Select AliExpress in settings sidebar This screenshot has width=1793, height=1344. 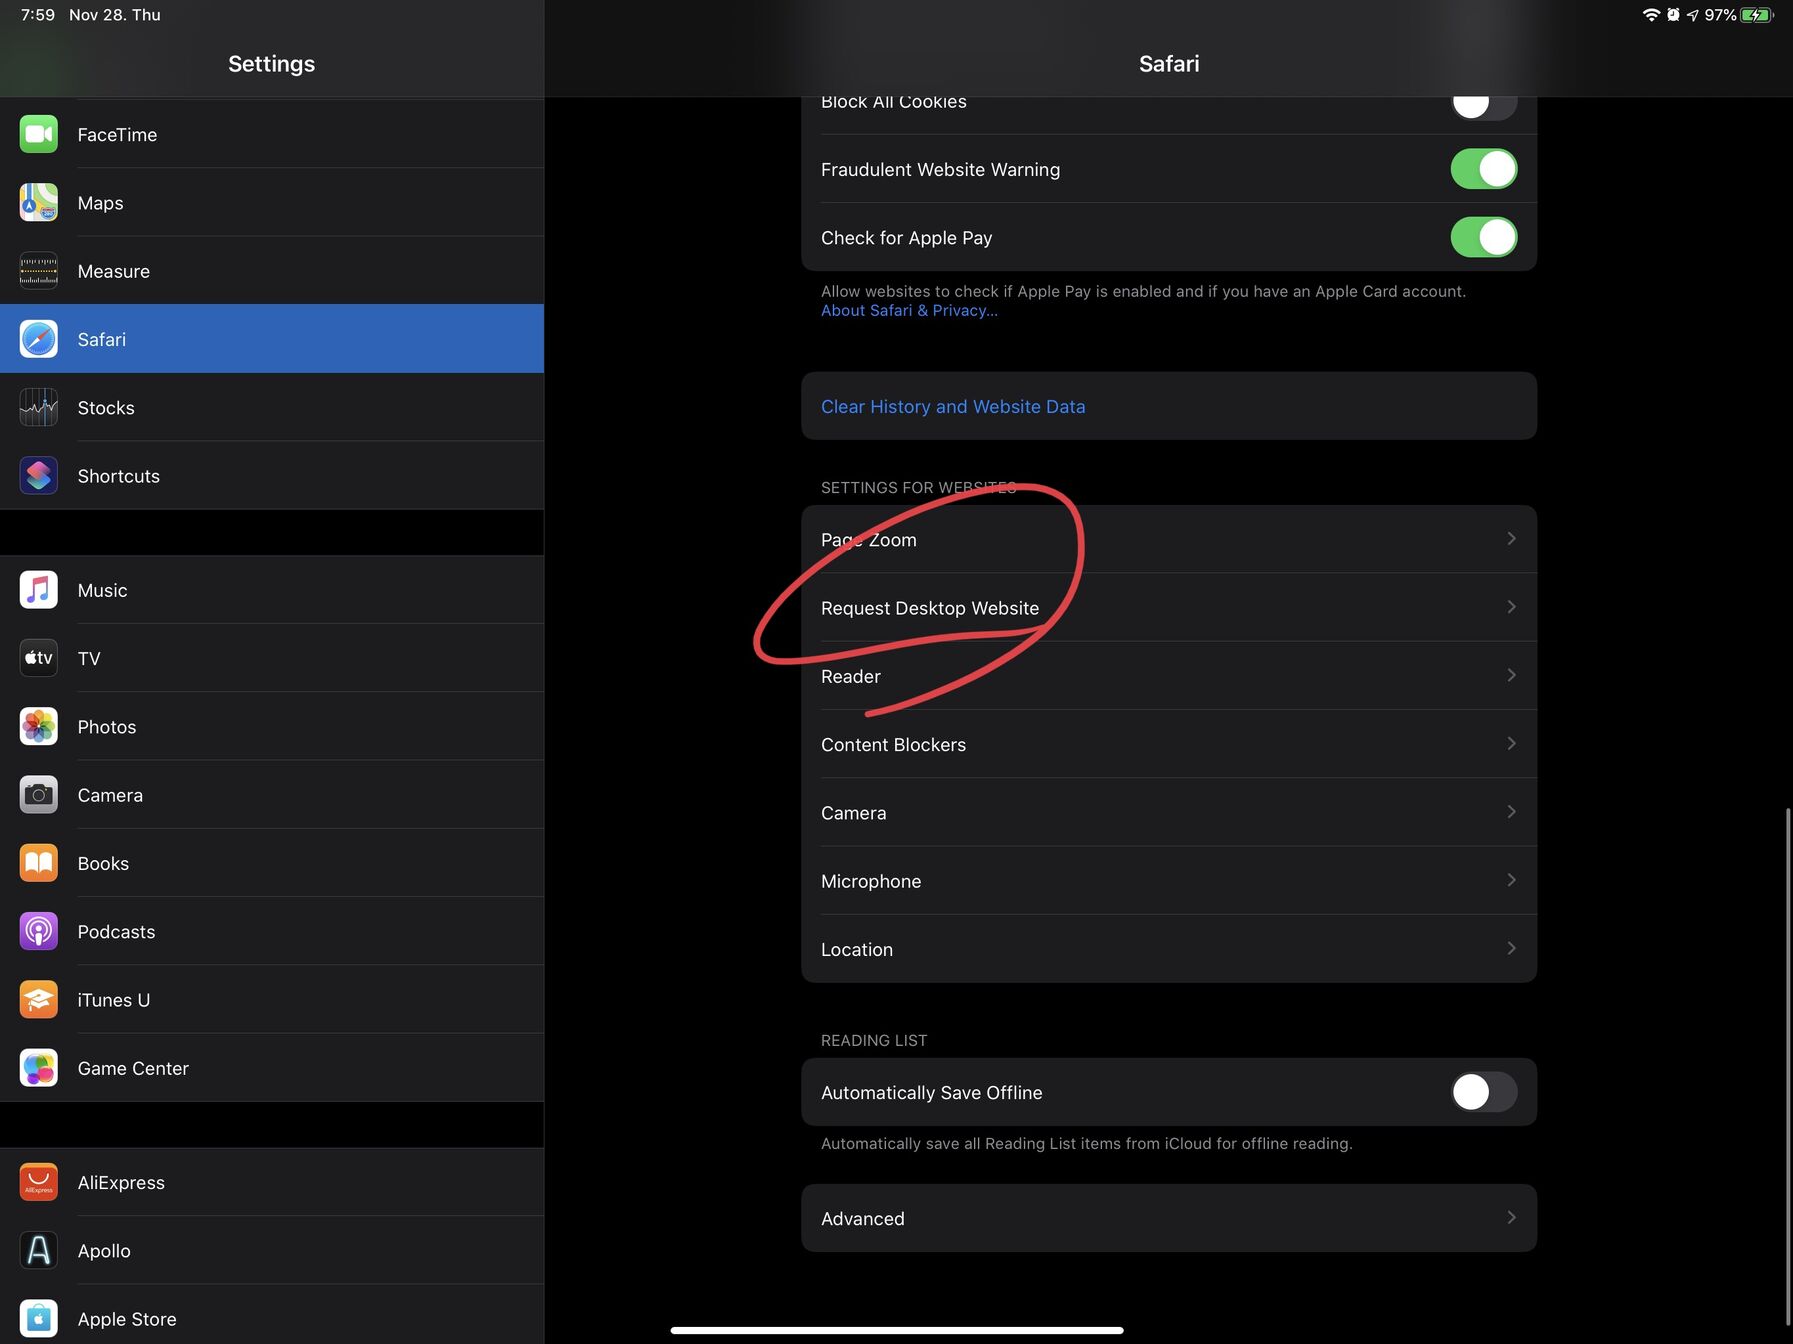click(x=272, y=1182)
